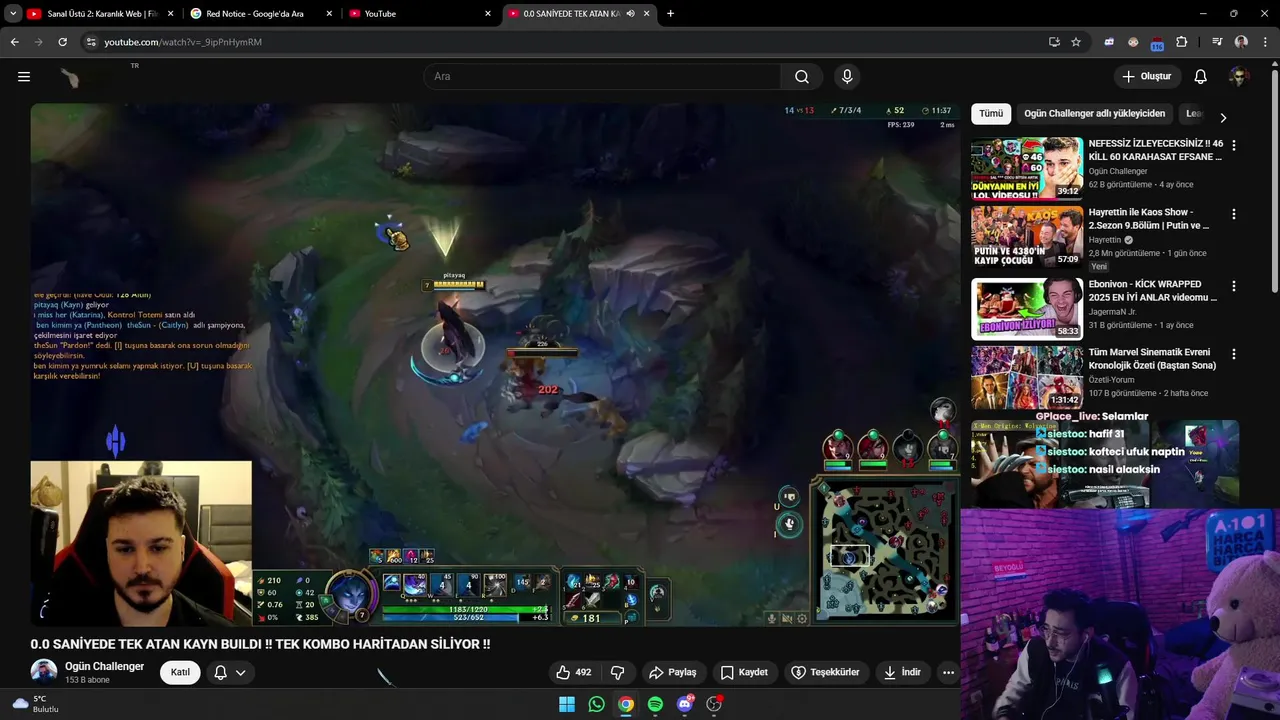This screenshot has width=1280, height=720.
Task: Open Spotify from the taskbar
Action: click(655, 704)
